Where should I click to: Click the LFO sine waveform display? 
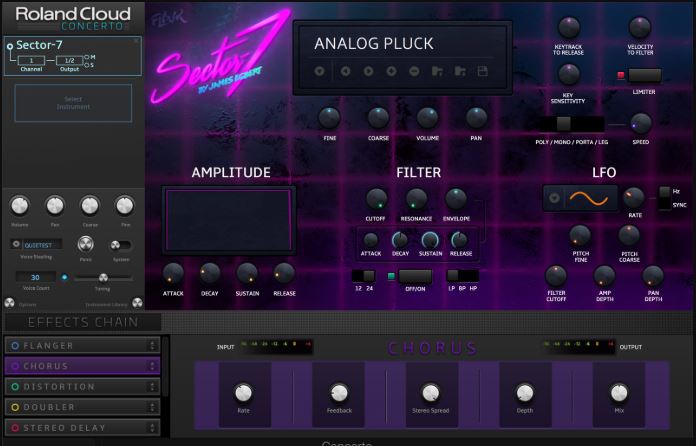pos(589,198)
